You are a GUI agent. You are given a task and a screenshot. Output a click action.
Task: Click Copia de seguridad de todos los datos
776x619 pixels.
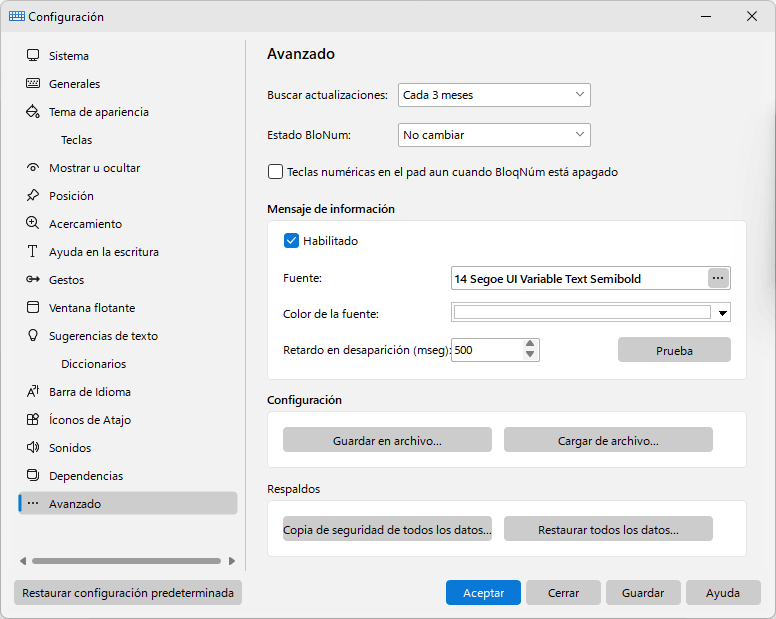[387, 529]
